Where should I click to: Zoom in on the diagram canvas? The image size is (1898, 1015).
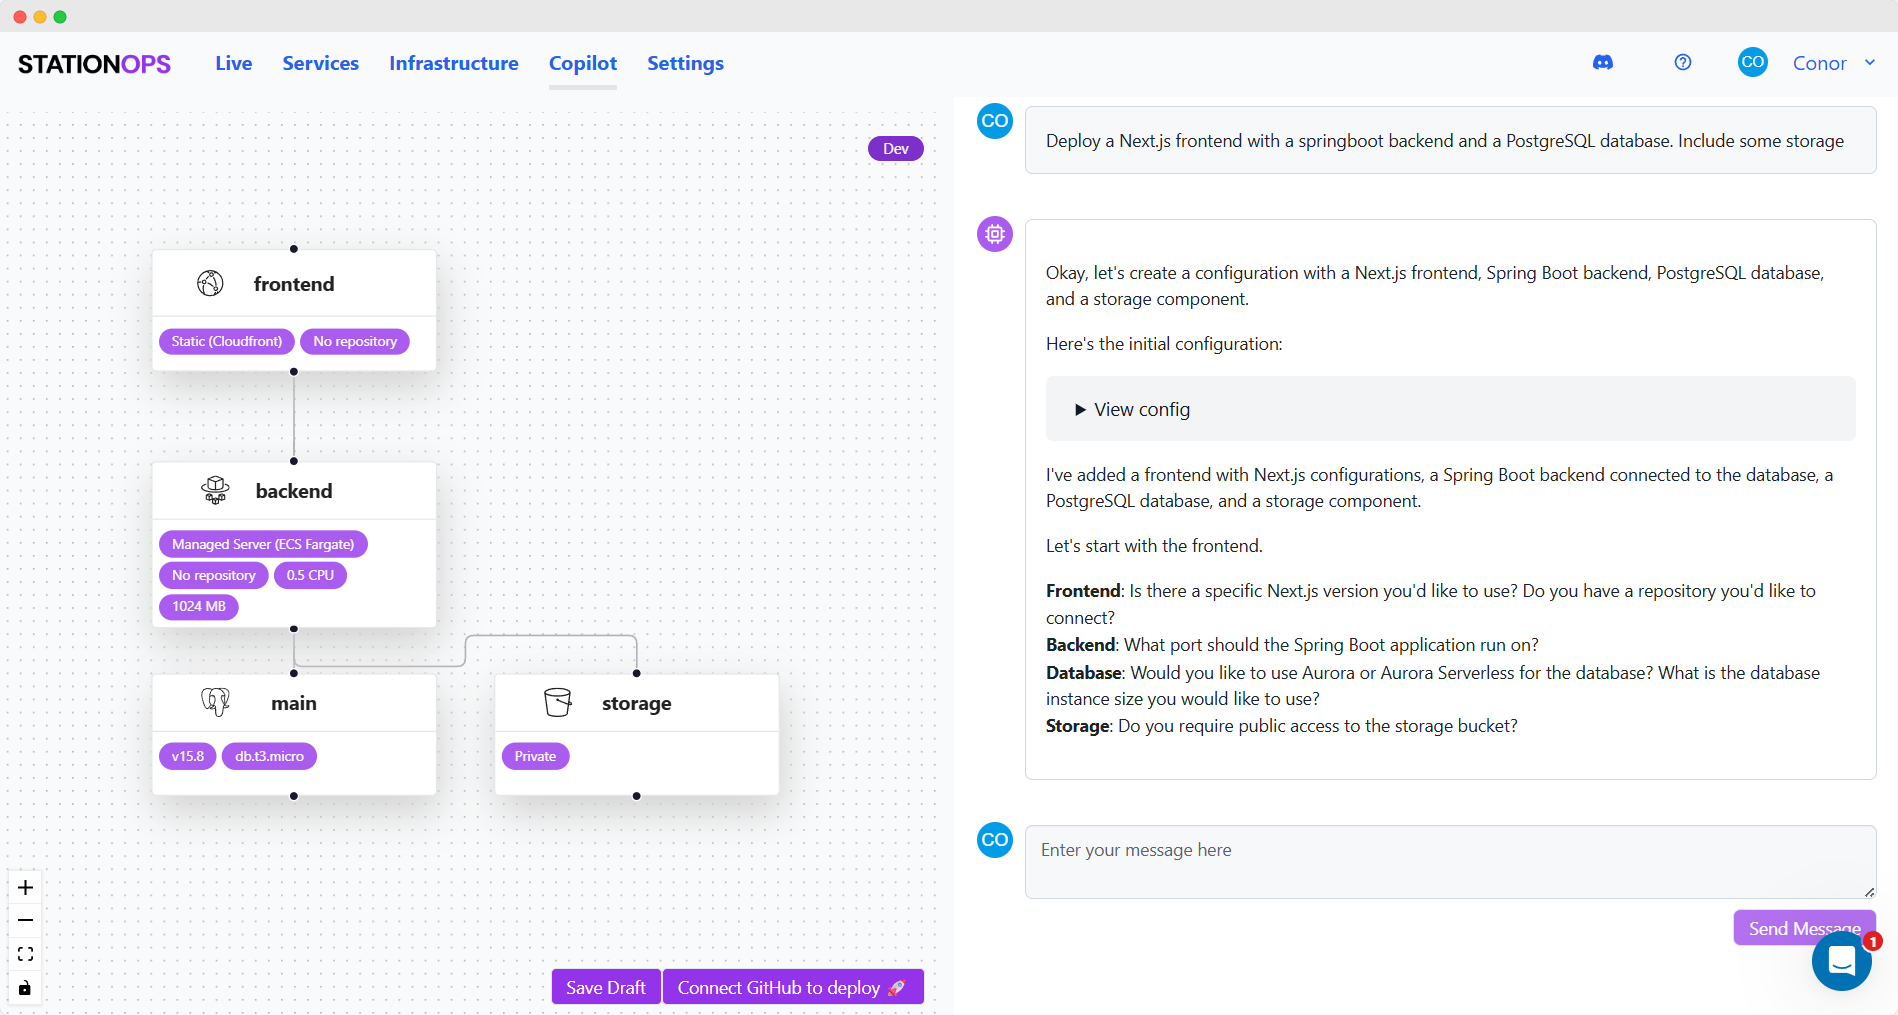[25, 887]
